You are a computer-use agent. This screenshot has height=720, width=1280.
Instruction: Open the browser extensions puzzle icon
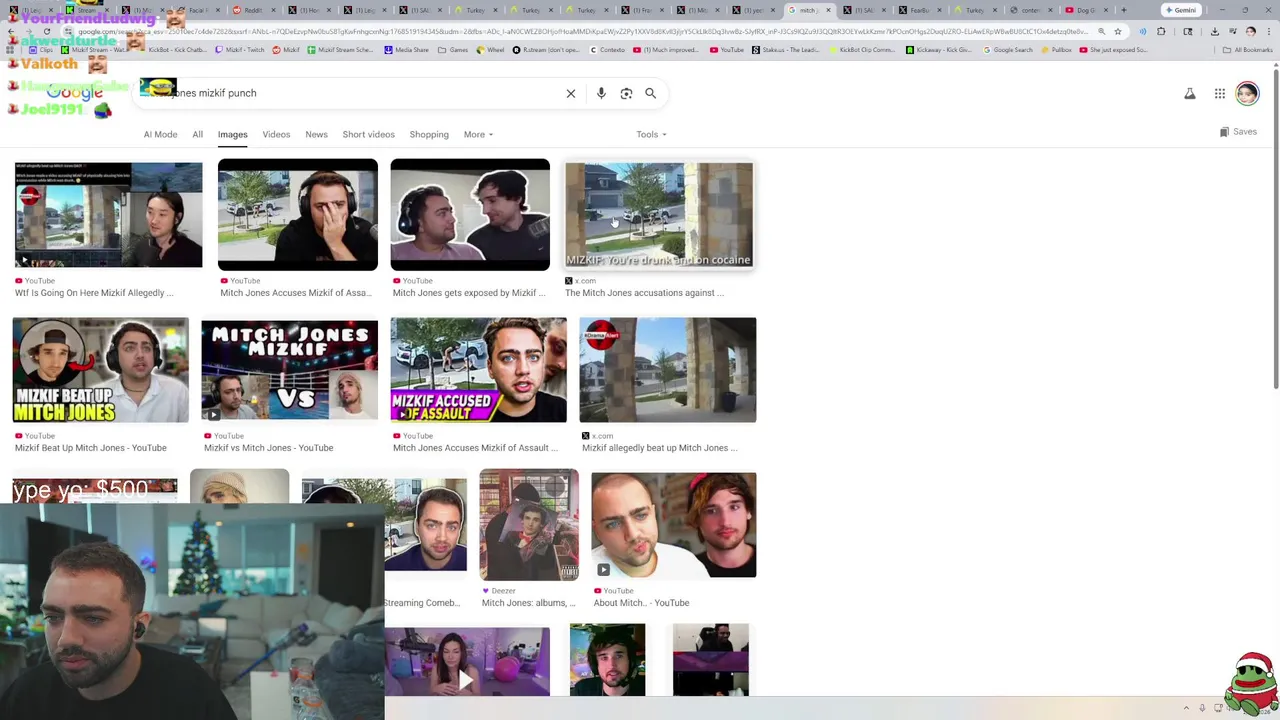[1161, 31]
